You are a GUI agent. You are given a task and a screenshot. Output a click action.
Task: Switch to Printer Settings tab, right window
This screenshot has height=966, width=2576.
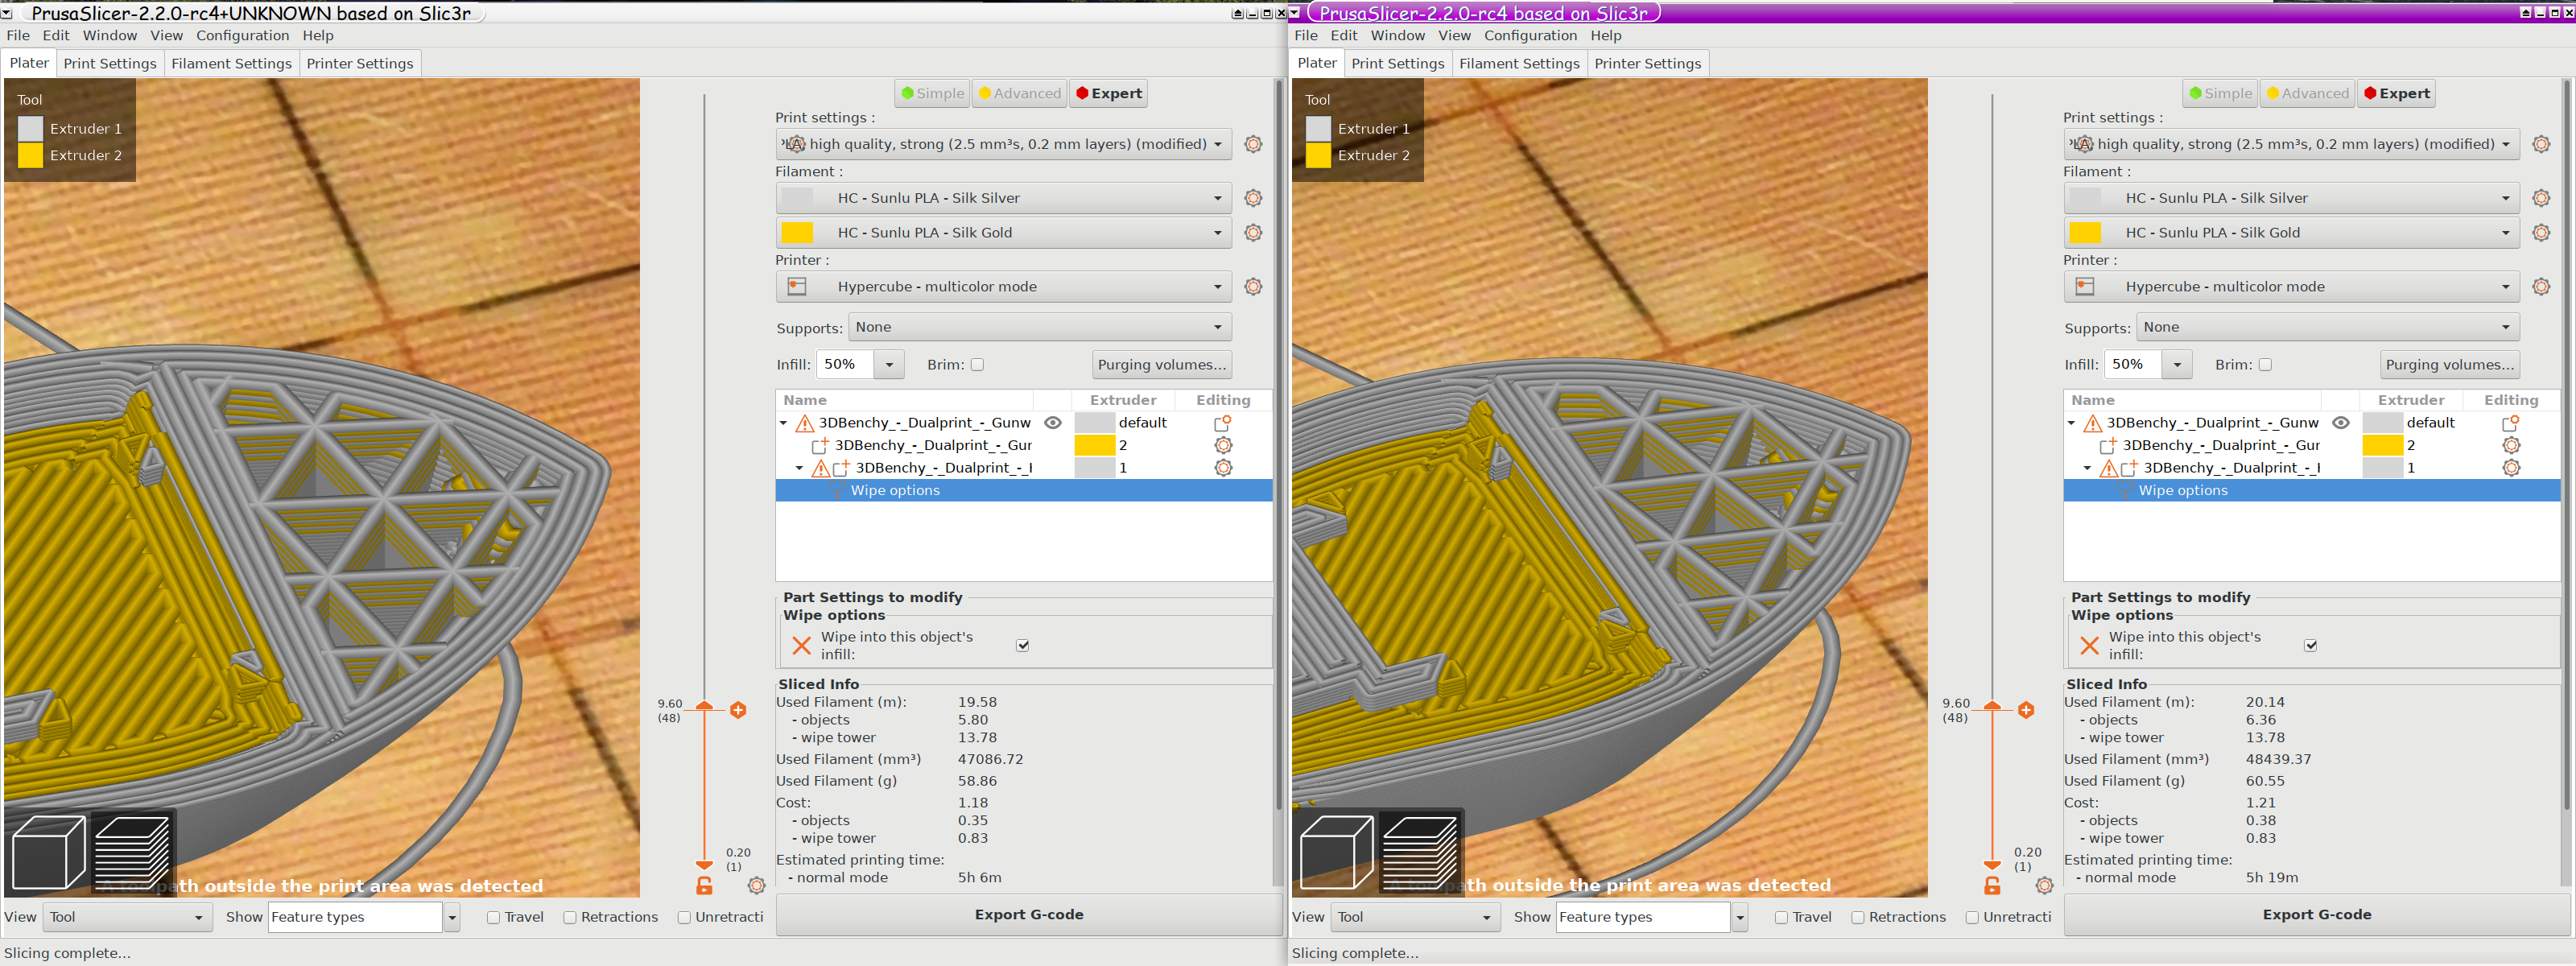point(1647,63)
